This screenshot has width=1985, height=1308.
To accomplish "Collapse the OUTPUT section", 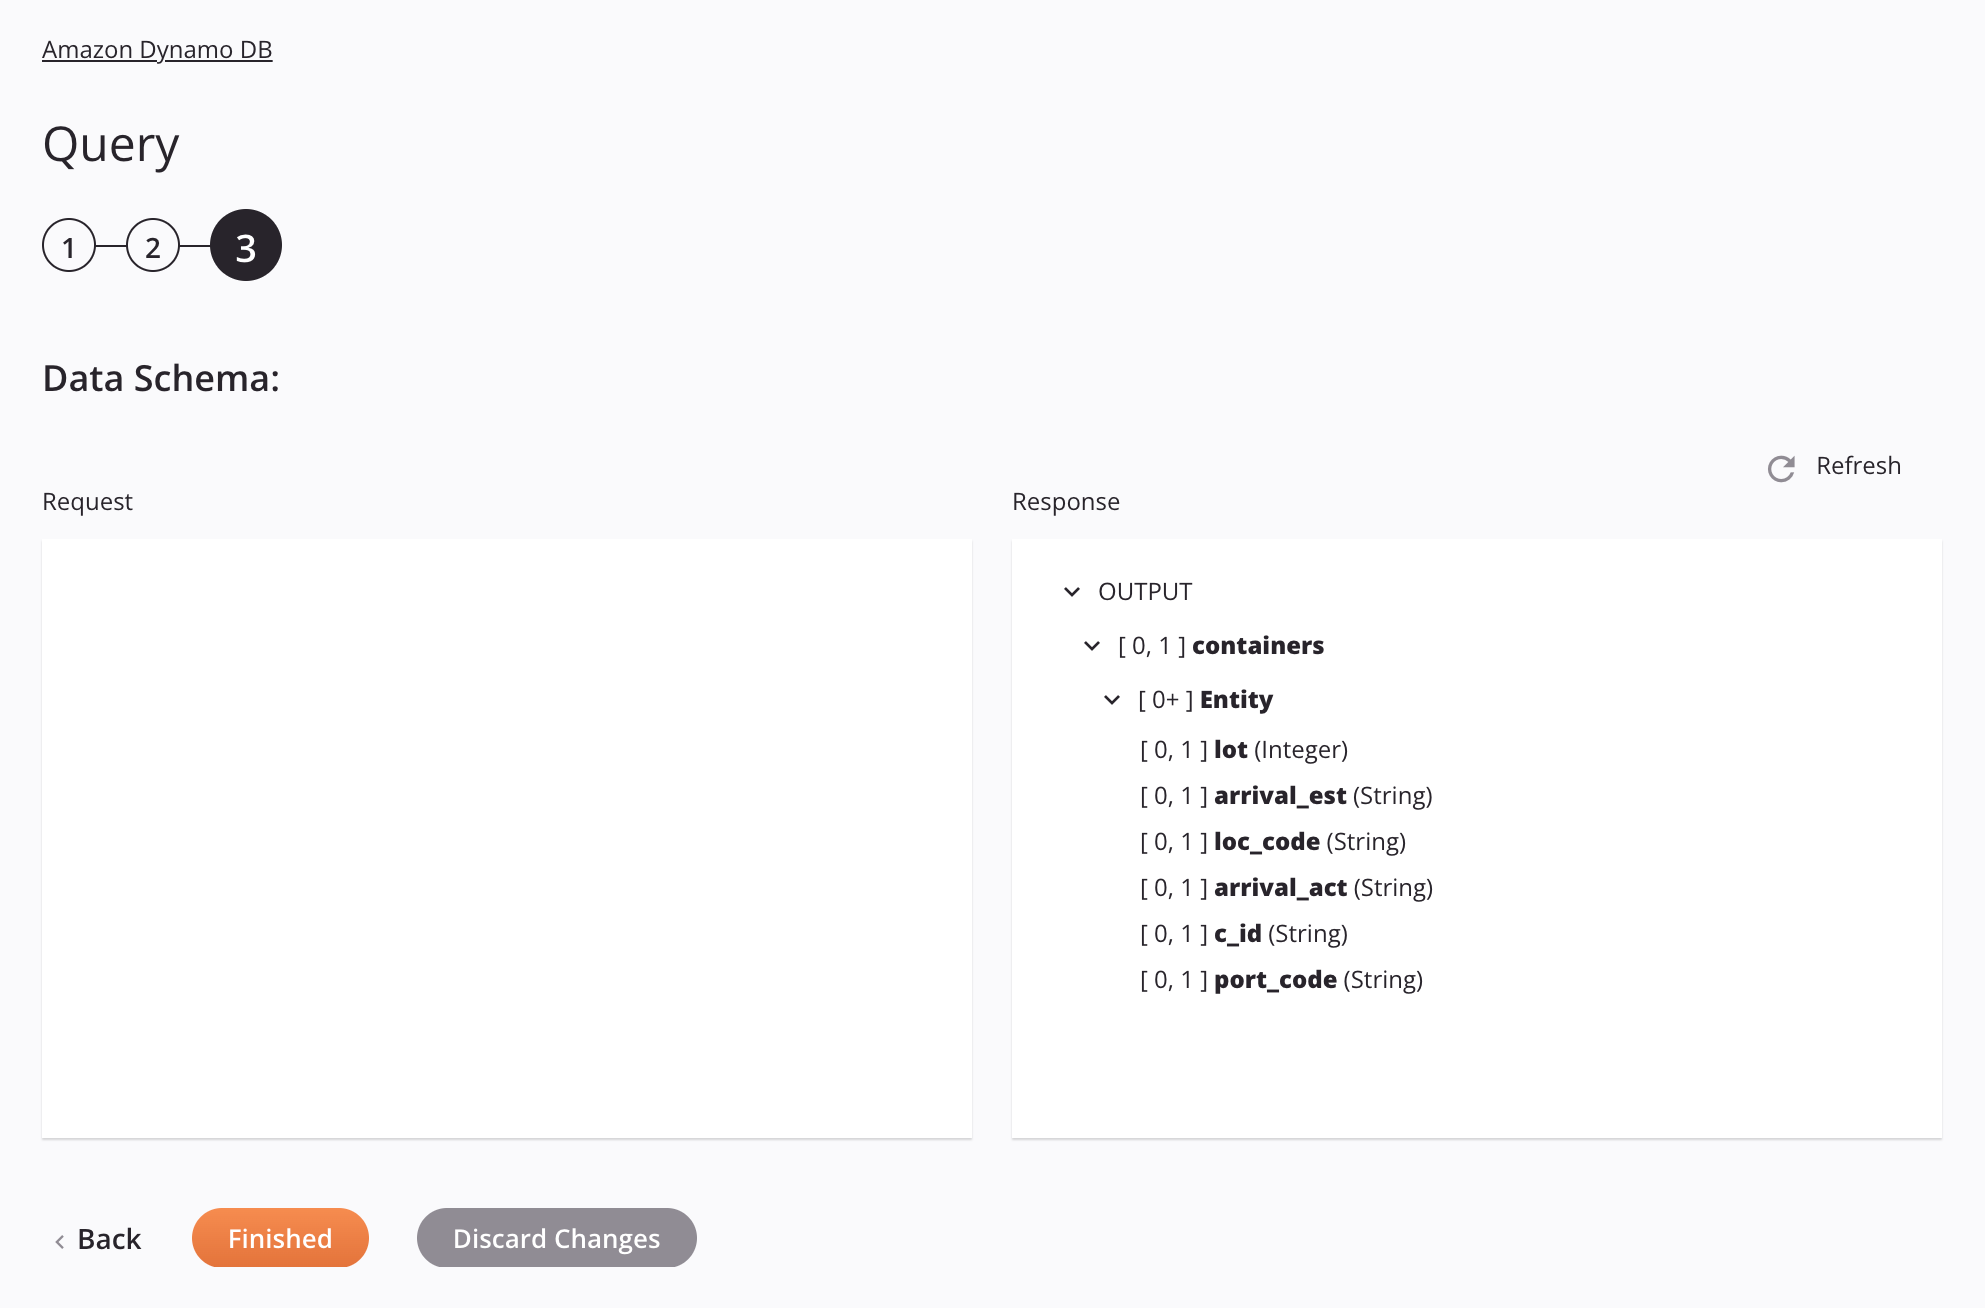I will [x=1073, y=591].
